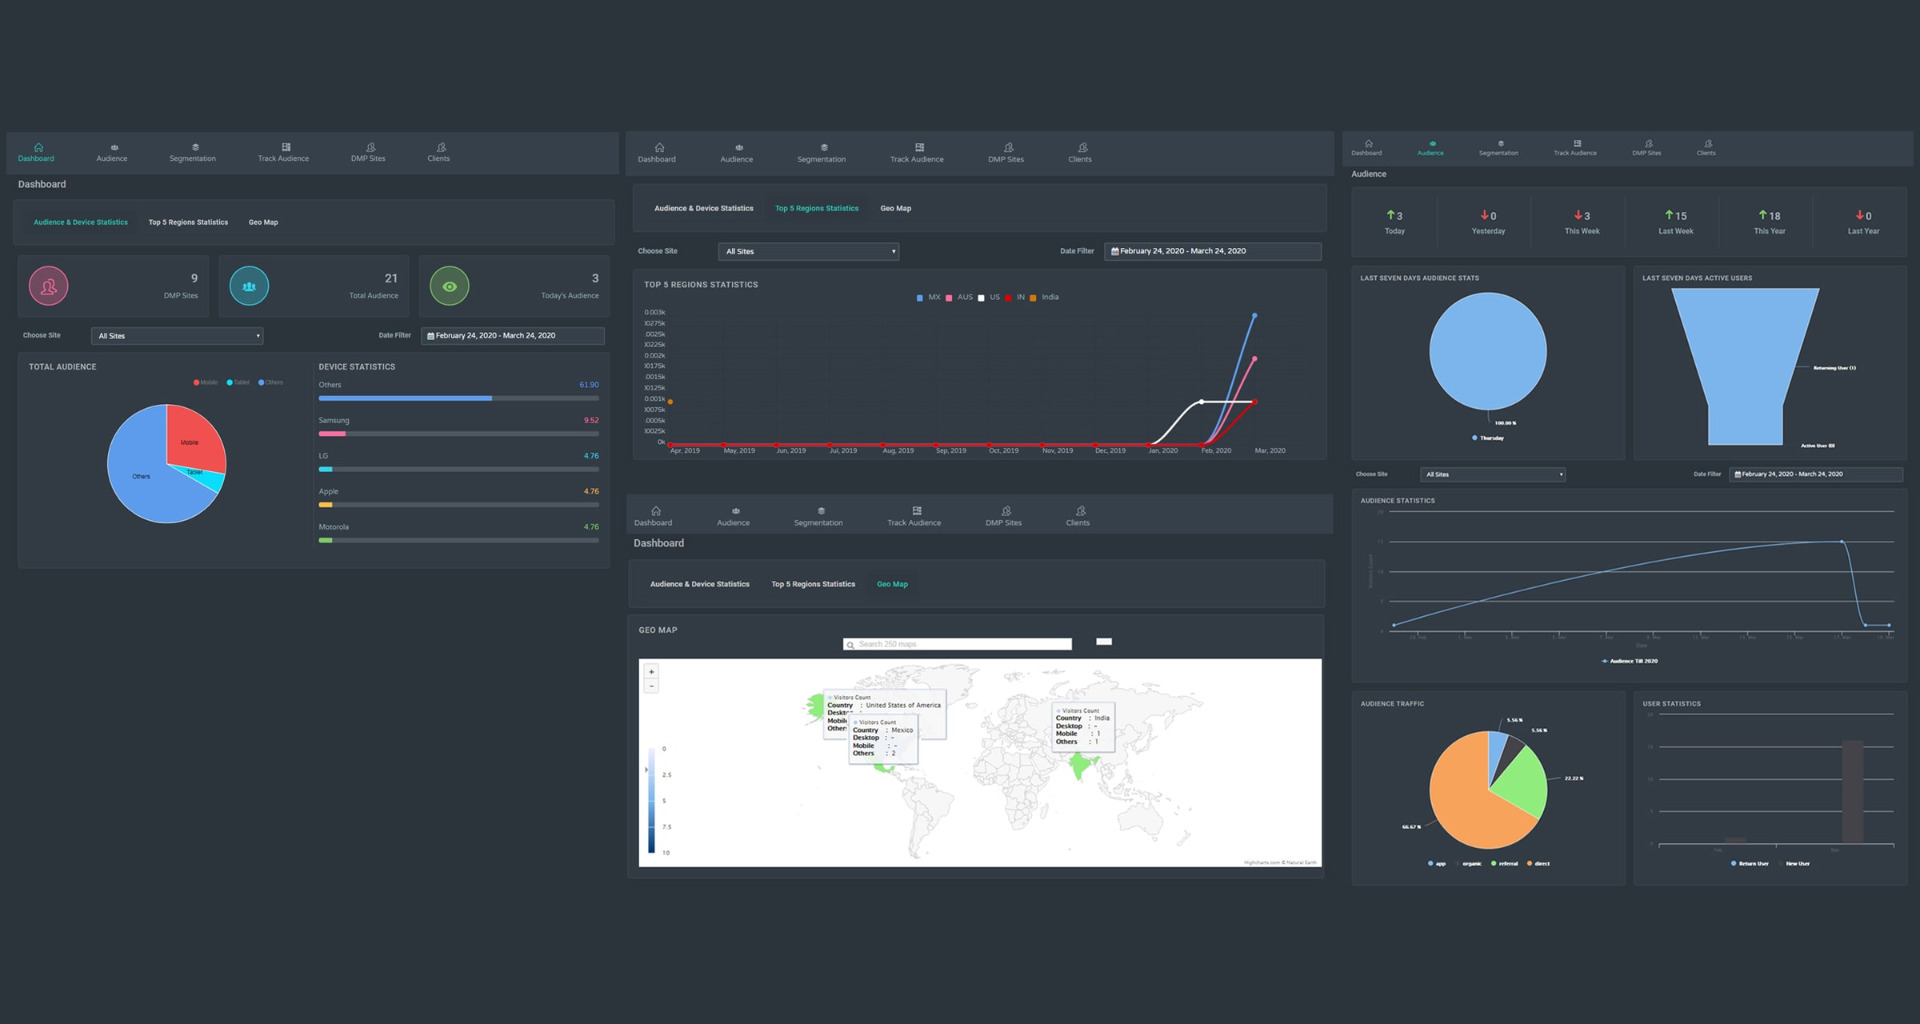The image size is (1920, 1024).
Task: Open the All Sites dropdown above Total Audience
Action: click(x=177, y=336)
